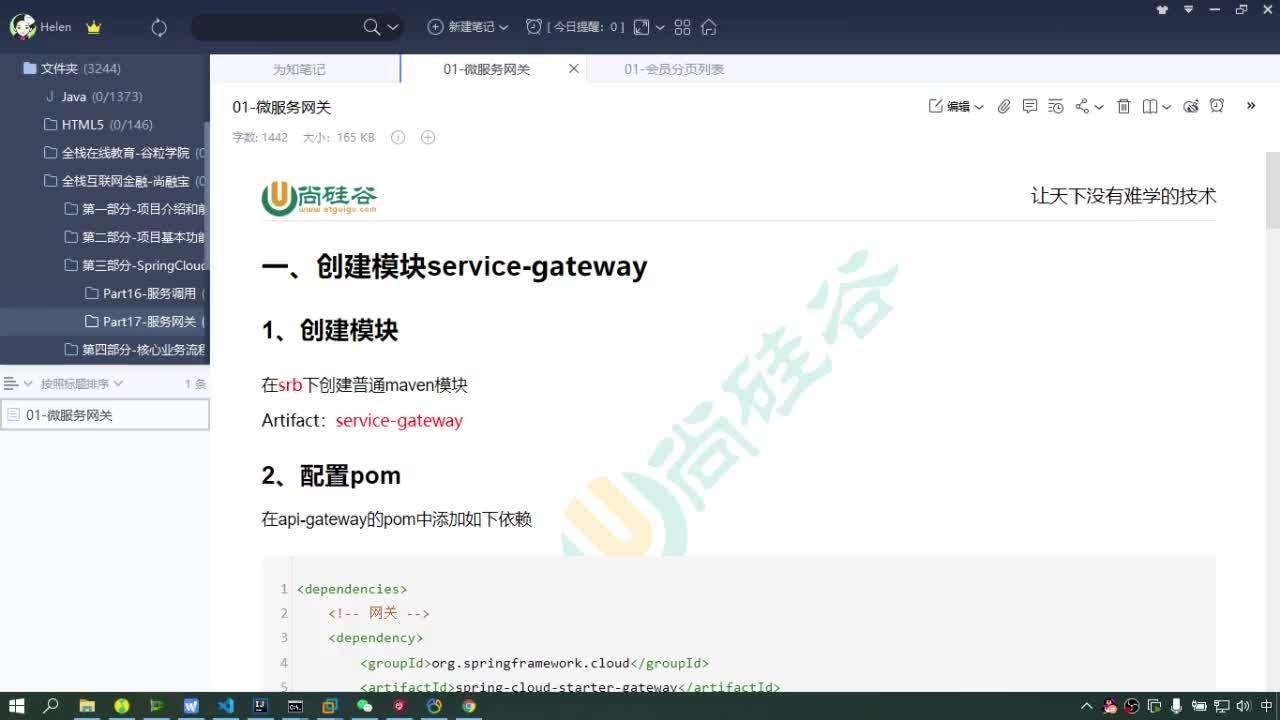Click Helen user avatar
This screenshot has width=1280, height=720.
23,27
